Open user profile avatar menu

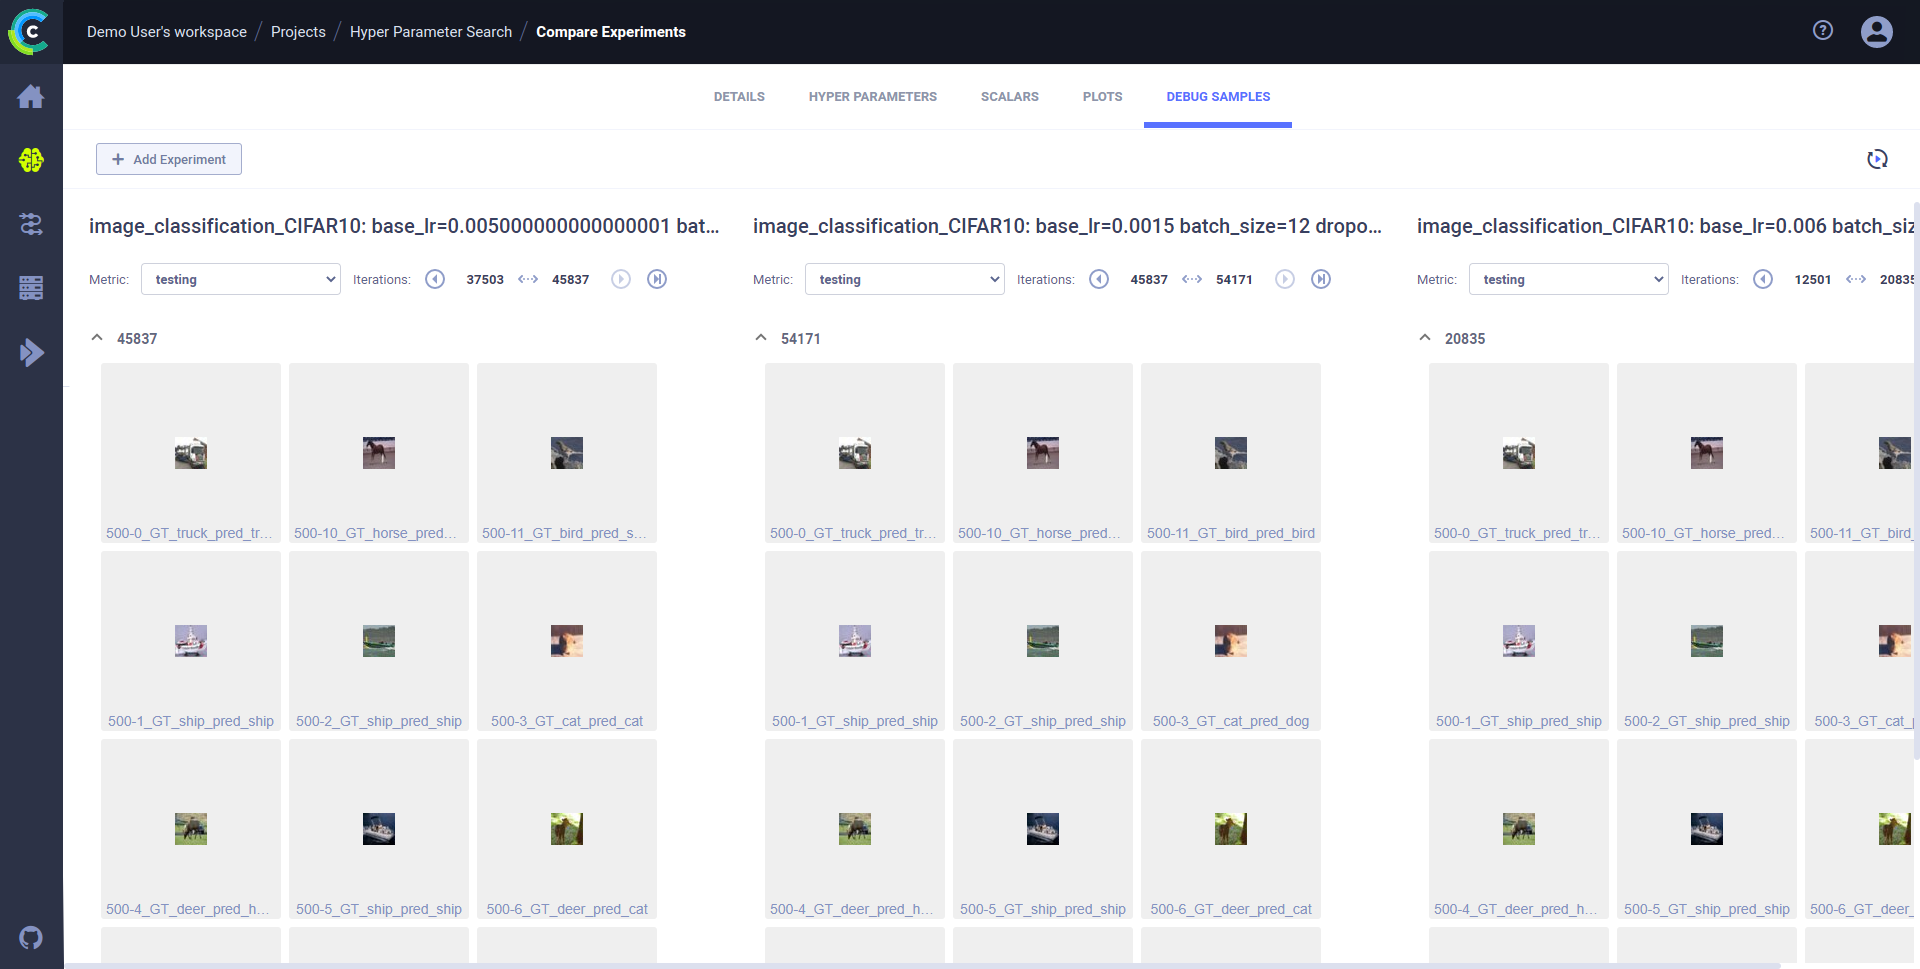pos(1877,32)
